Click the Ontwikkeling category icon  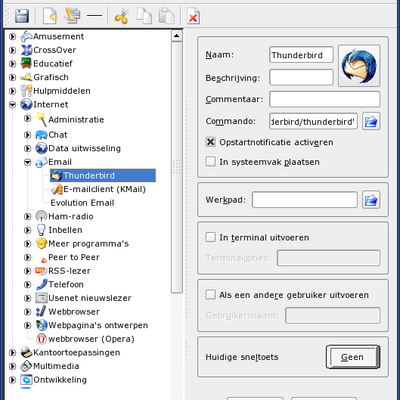[x=26, y=380]
